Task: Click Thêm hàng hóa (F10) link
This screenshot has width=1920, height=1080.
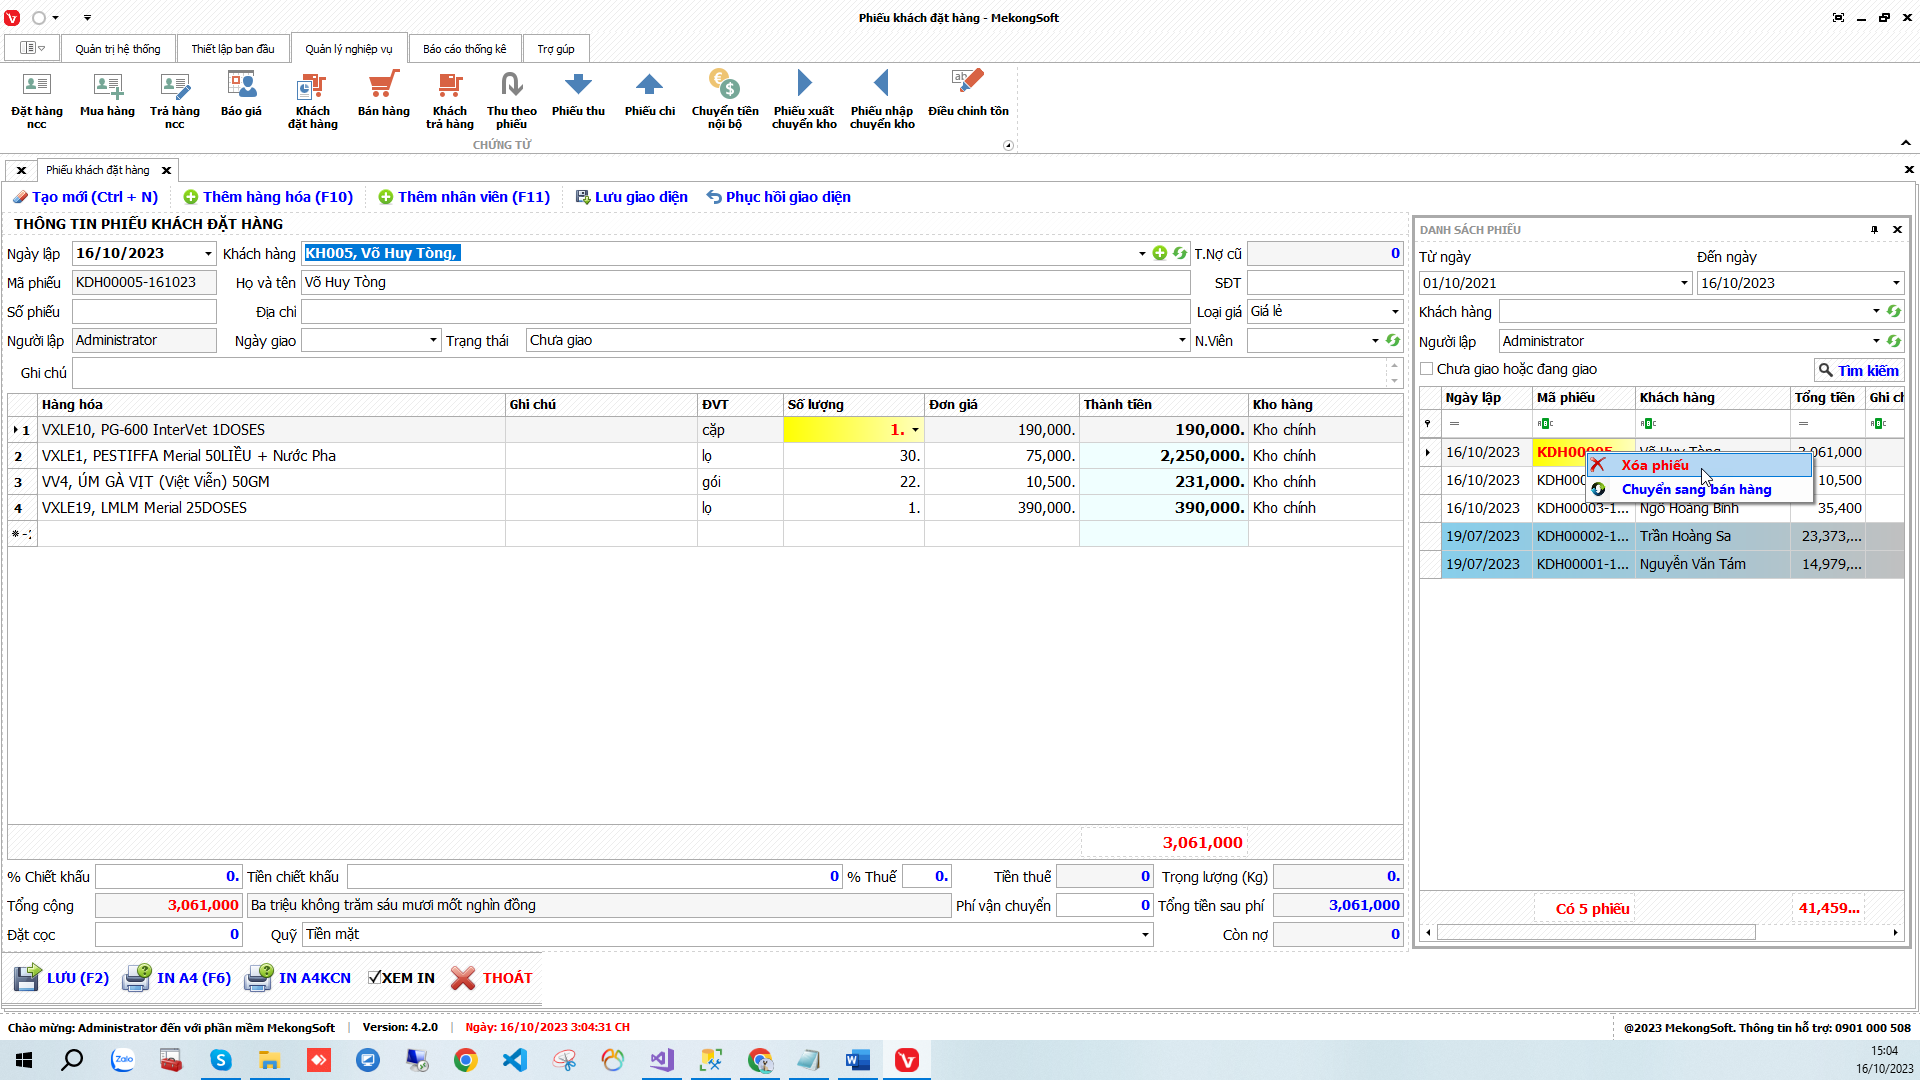Action: 268,197
